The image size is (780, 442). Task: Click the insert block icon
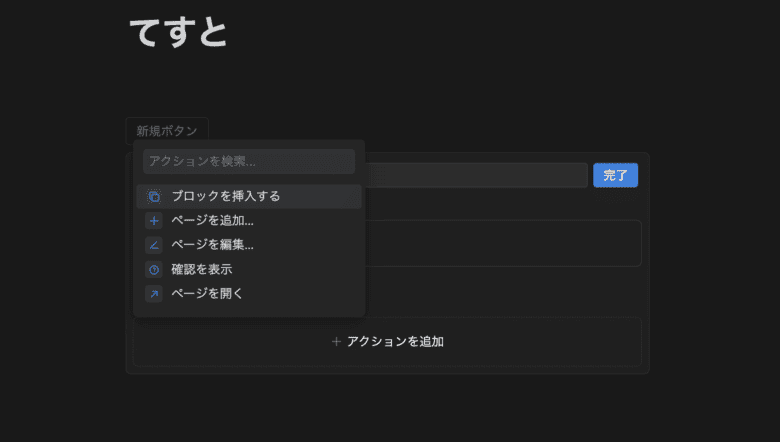[154, 196]
